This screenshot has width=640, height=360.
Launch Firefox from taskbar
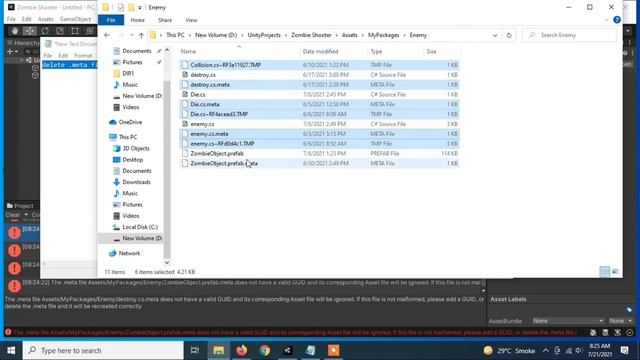pyautogui.click(x=242, y=351)
